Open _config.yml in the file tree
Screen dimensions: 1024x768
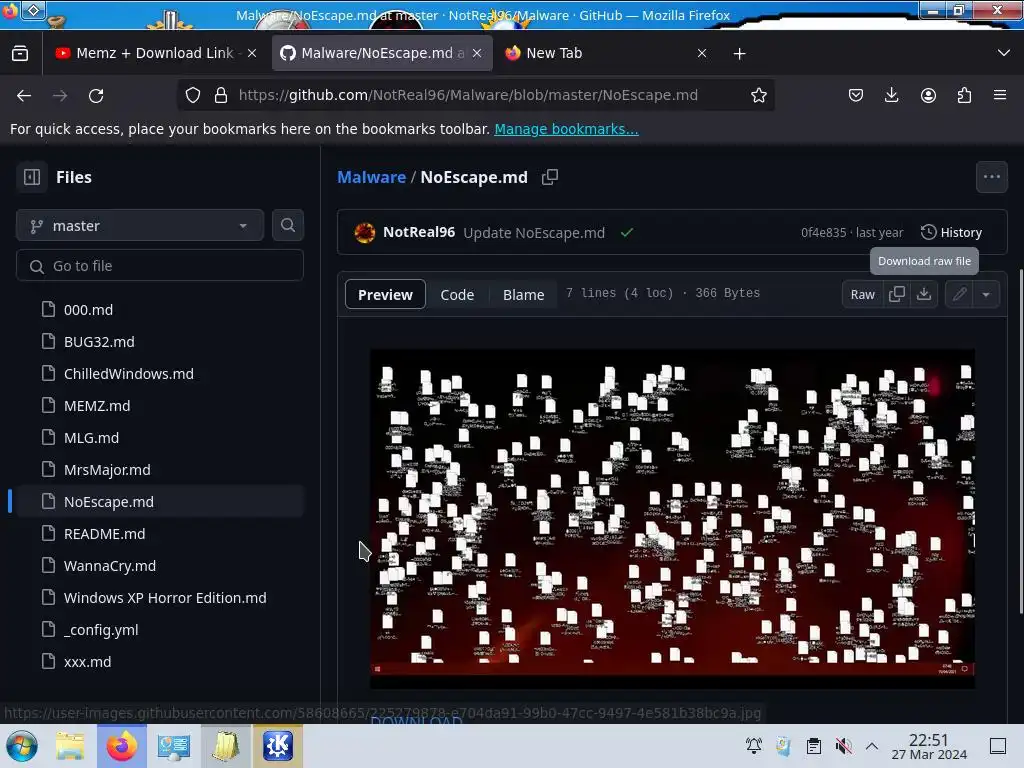(160, 630)
